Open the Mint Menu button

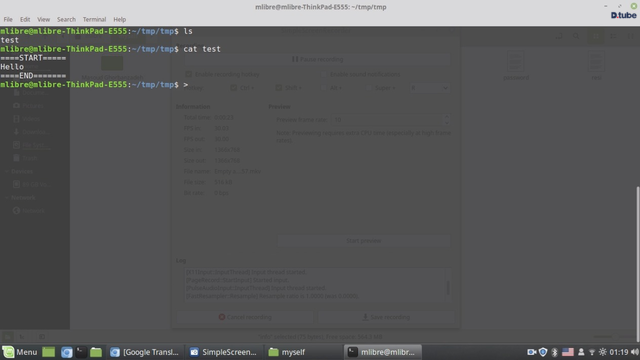pyautogui.click(x=20, y=352)
